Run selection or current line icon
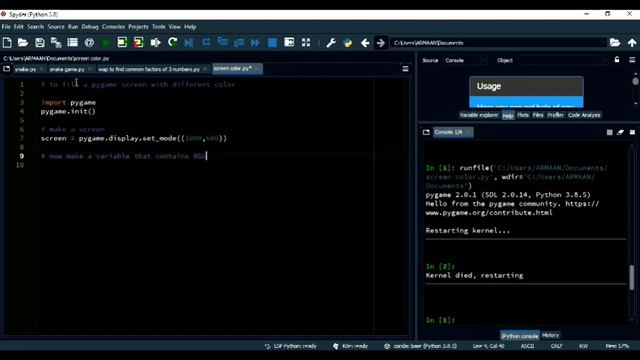This screenshot has height=360, width=640. [156, 42]
